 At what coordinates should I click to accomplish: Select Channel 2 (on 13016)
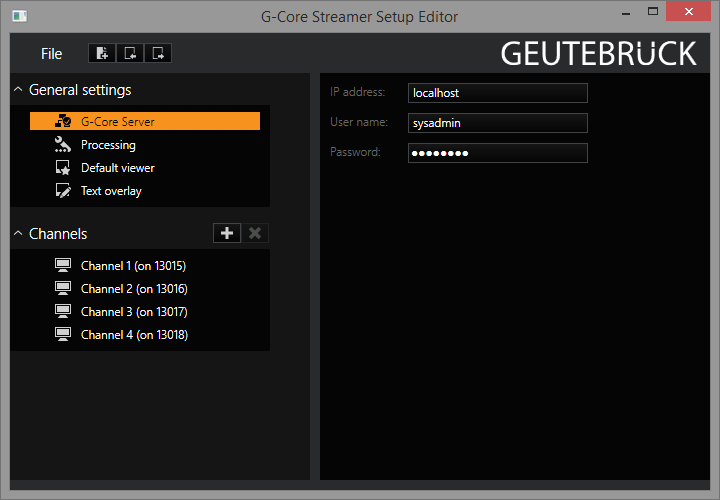tap(134, 289)
